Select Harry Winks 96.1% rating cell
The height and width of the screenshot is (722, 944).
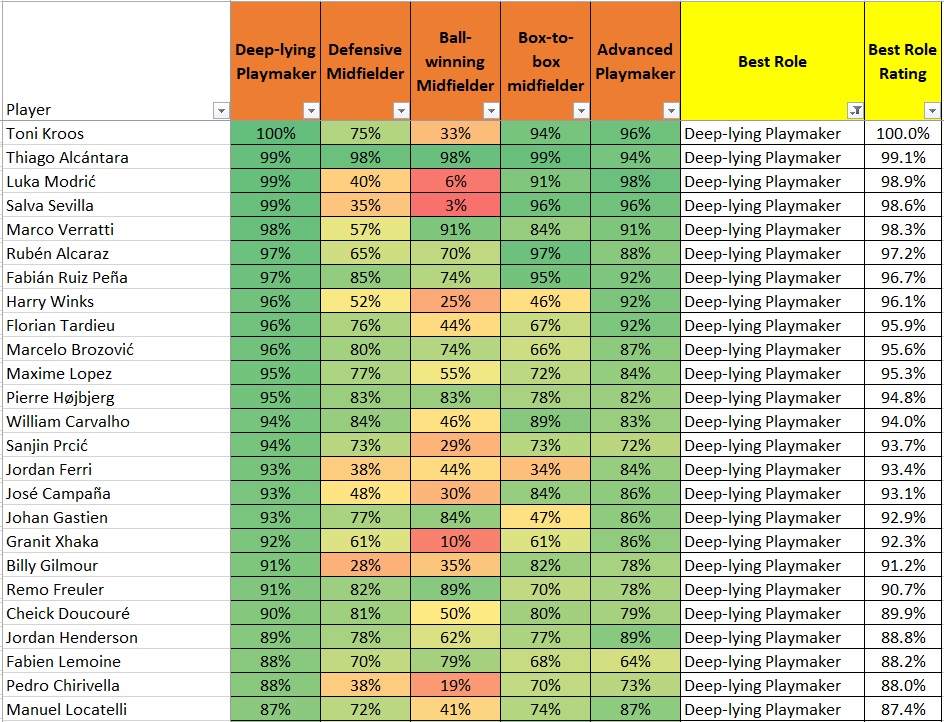[x=903, y=301]
